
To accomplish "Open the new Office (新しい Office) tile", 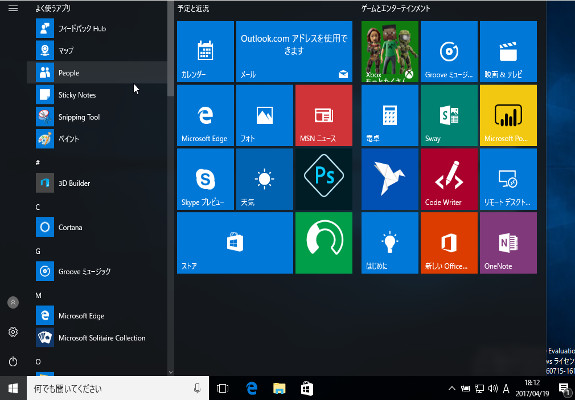I will click(x=449, y=243).
